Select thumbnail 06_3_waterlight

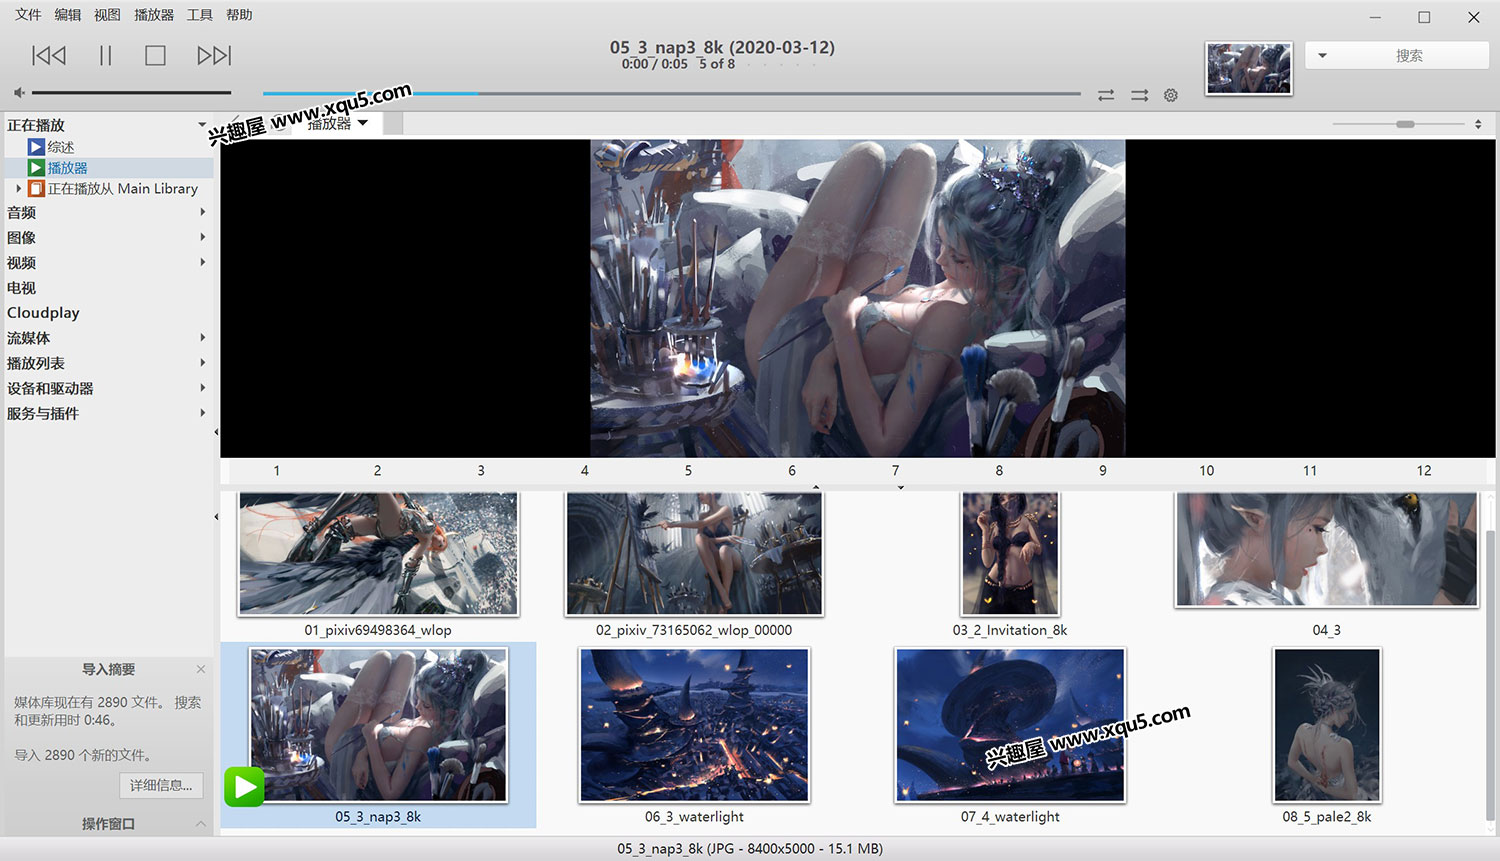tap(694, 725)
